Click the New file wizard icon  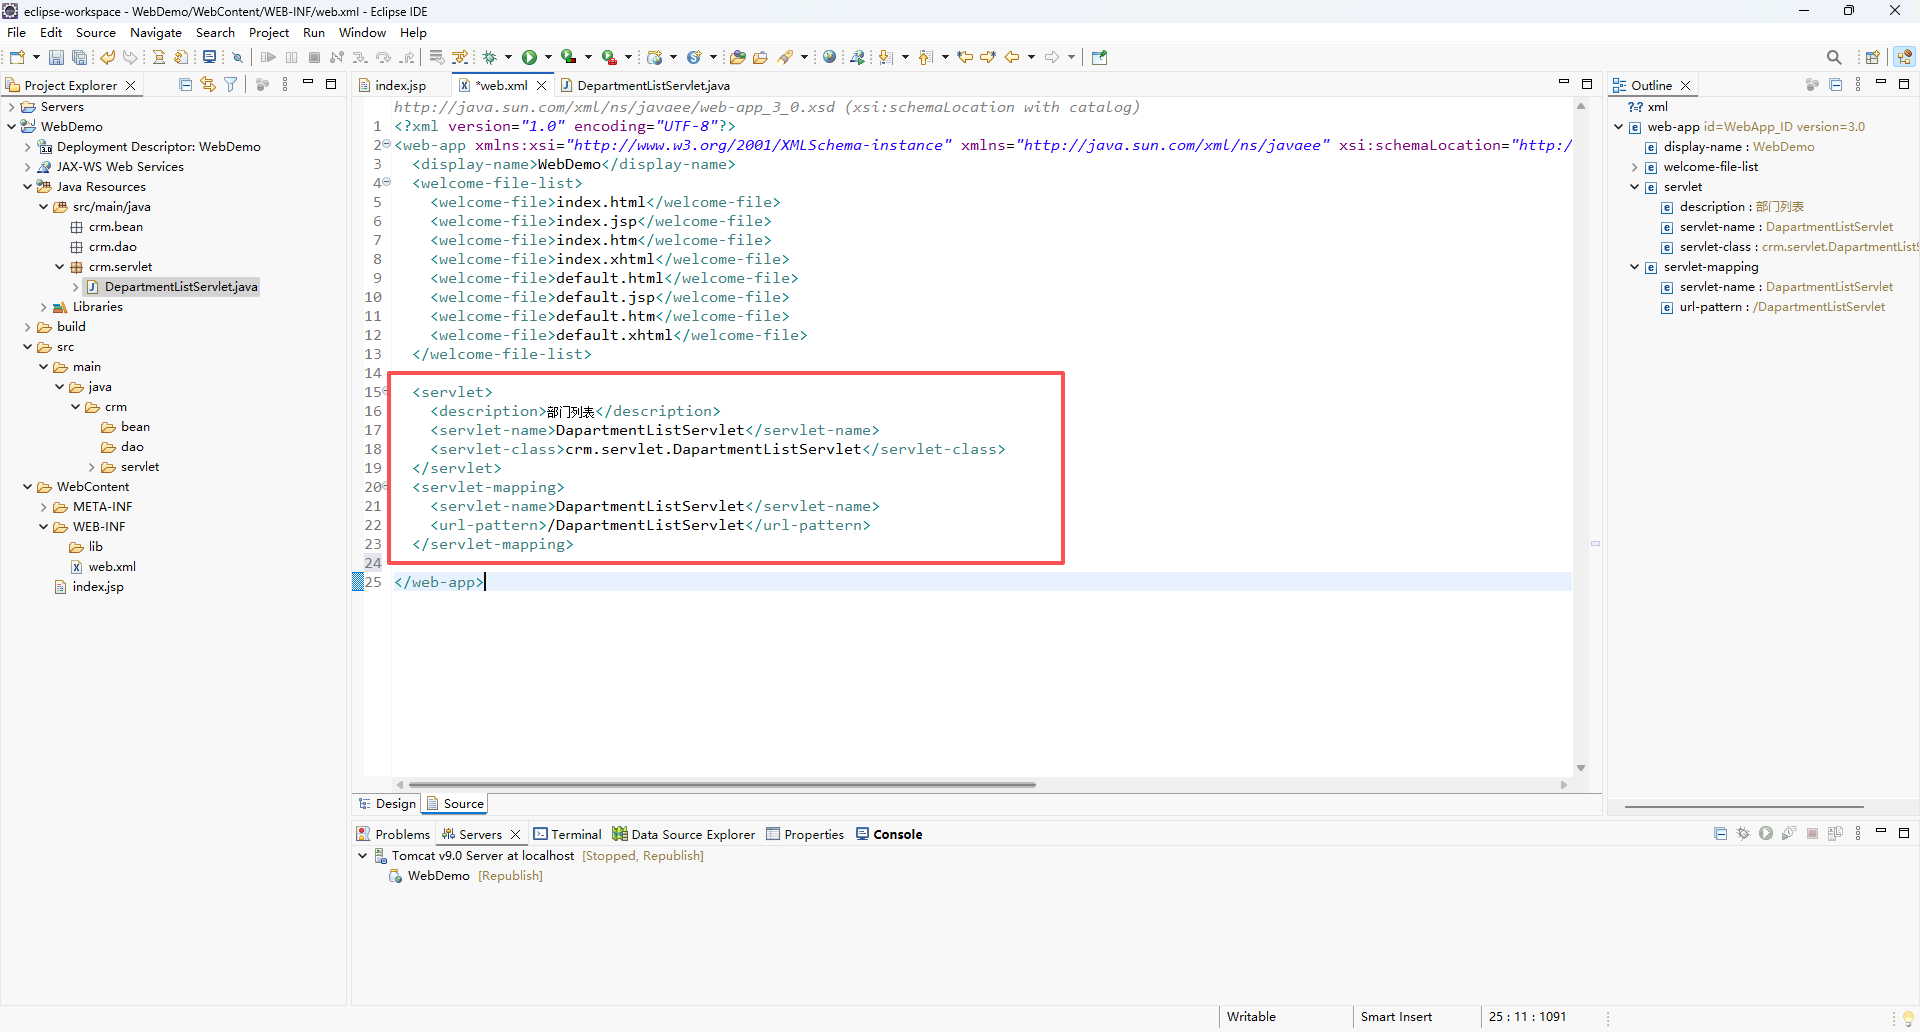tap(17, 58)
